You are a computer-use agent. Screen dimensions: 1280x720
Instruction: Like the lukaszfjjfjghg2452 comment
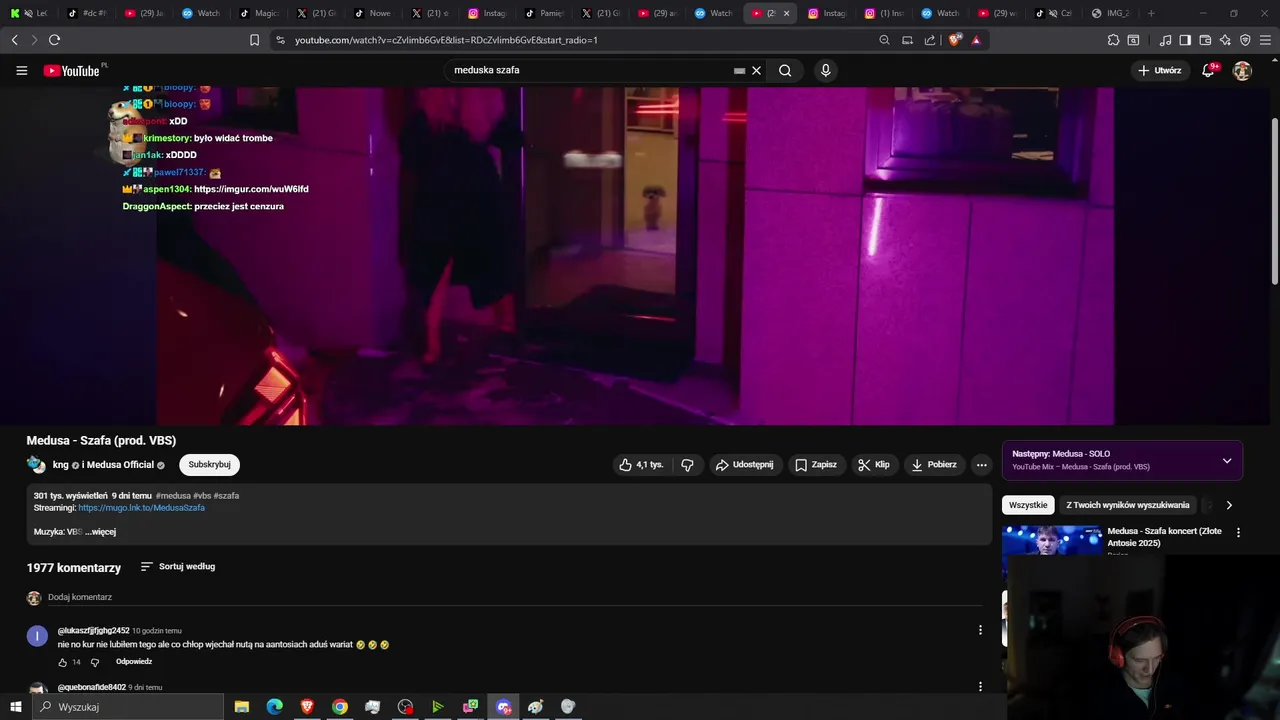(63, 662)
